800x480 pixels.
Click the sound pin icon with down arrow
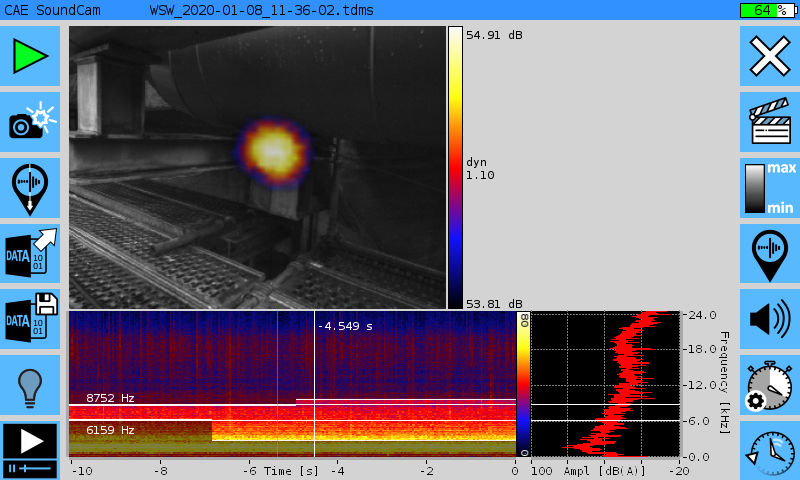[30, 188]
